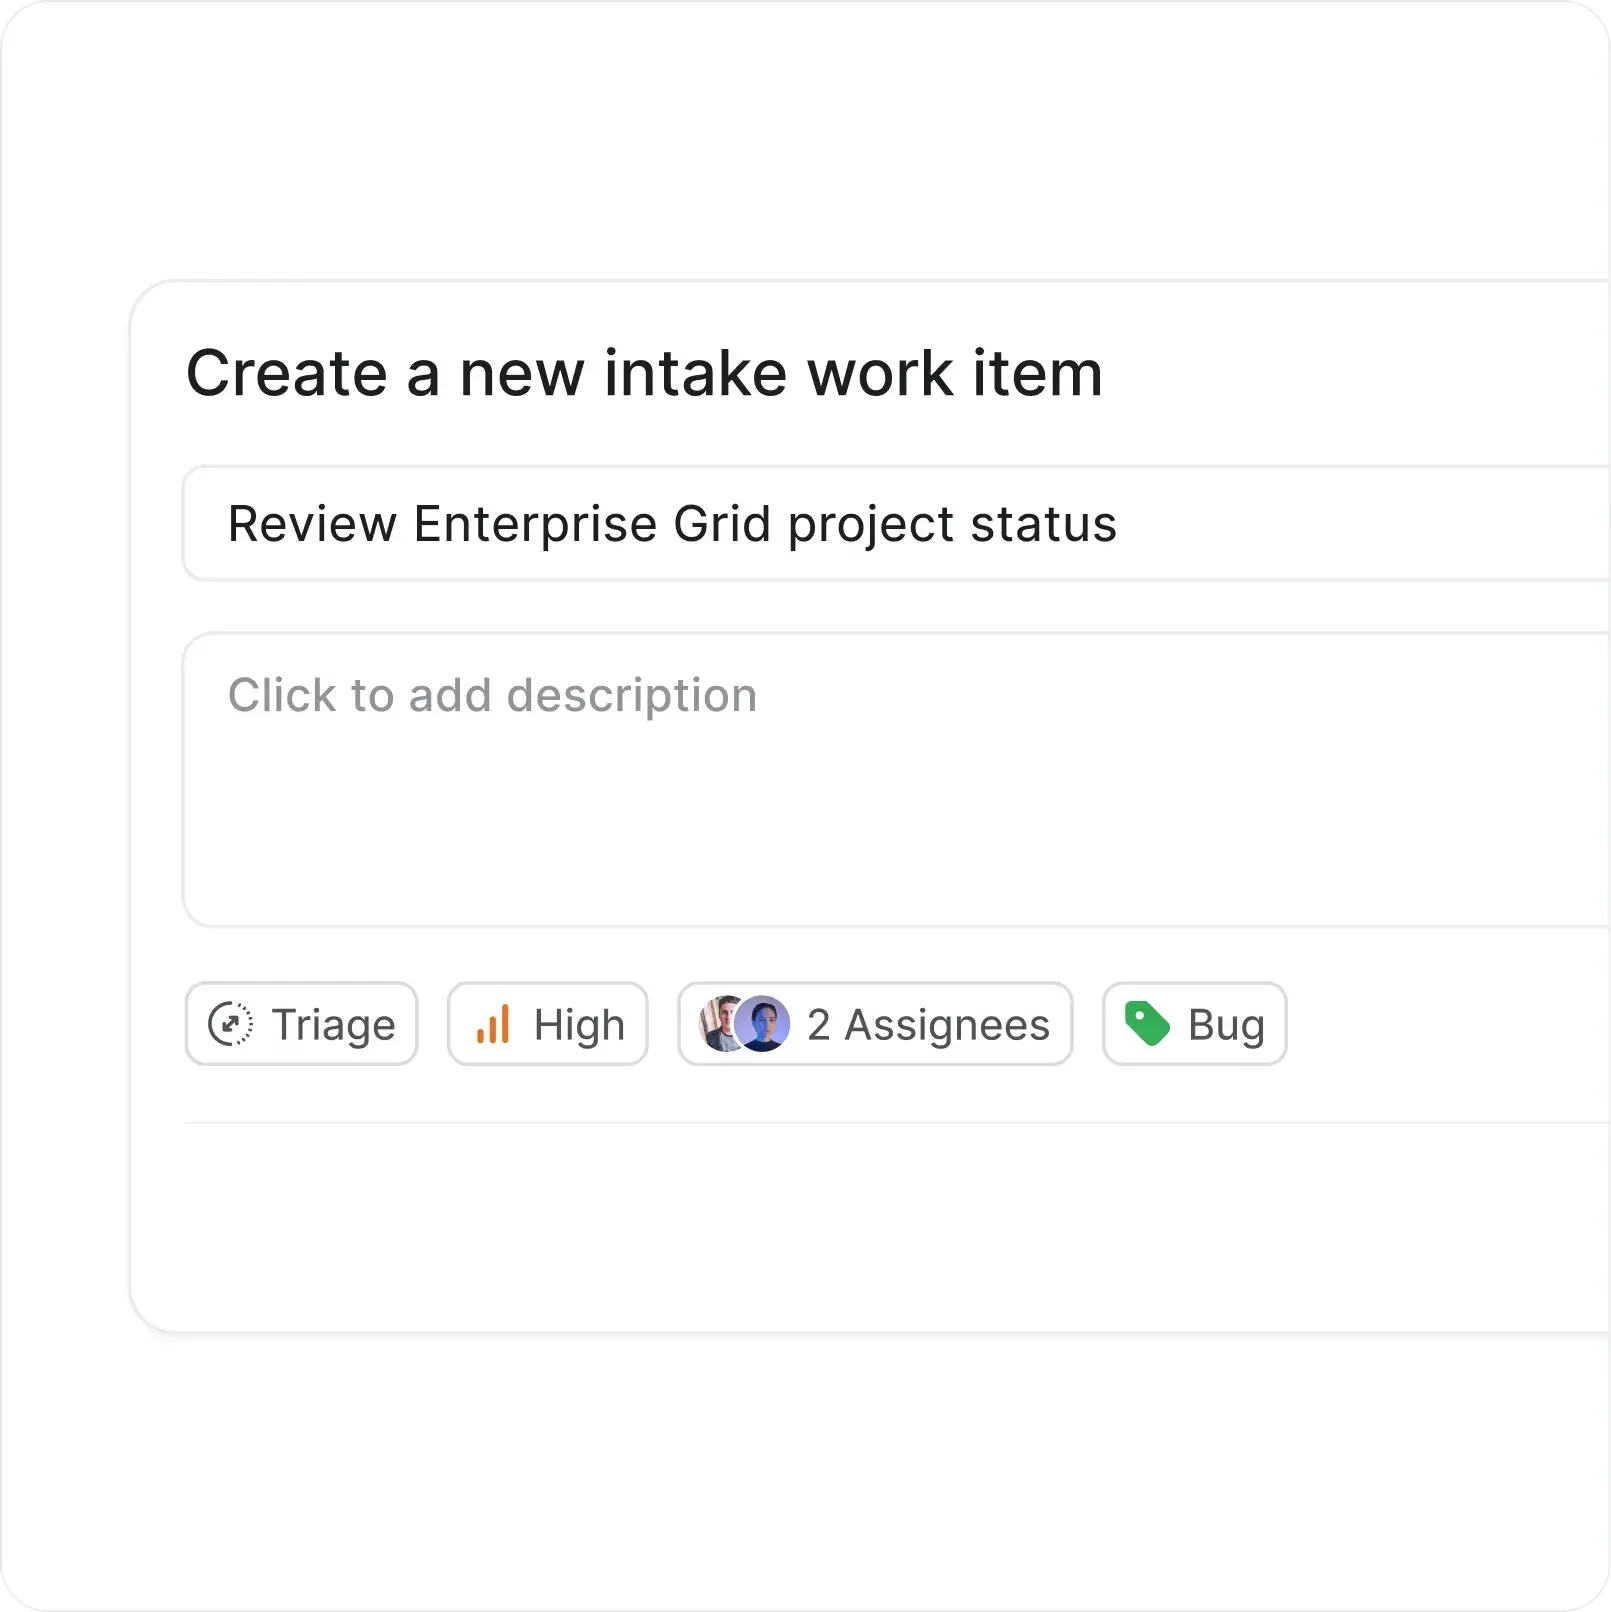1611x1612 pixels.
Task: Open the Triage status selector
Action: coord(301,1023)
